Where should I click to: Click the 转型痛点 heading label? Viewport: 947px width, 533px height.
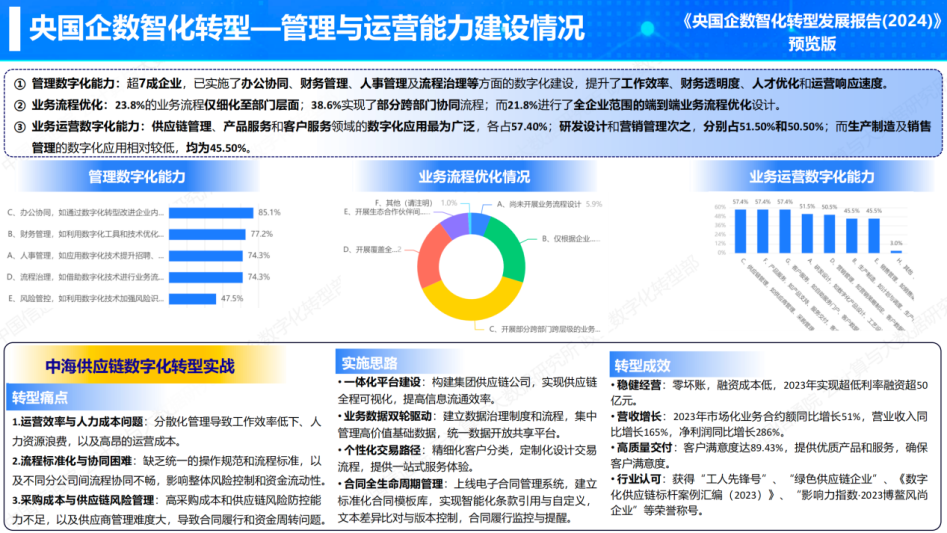pyautogui.click(x=40, y=397)
